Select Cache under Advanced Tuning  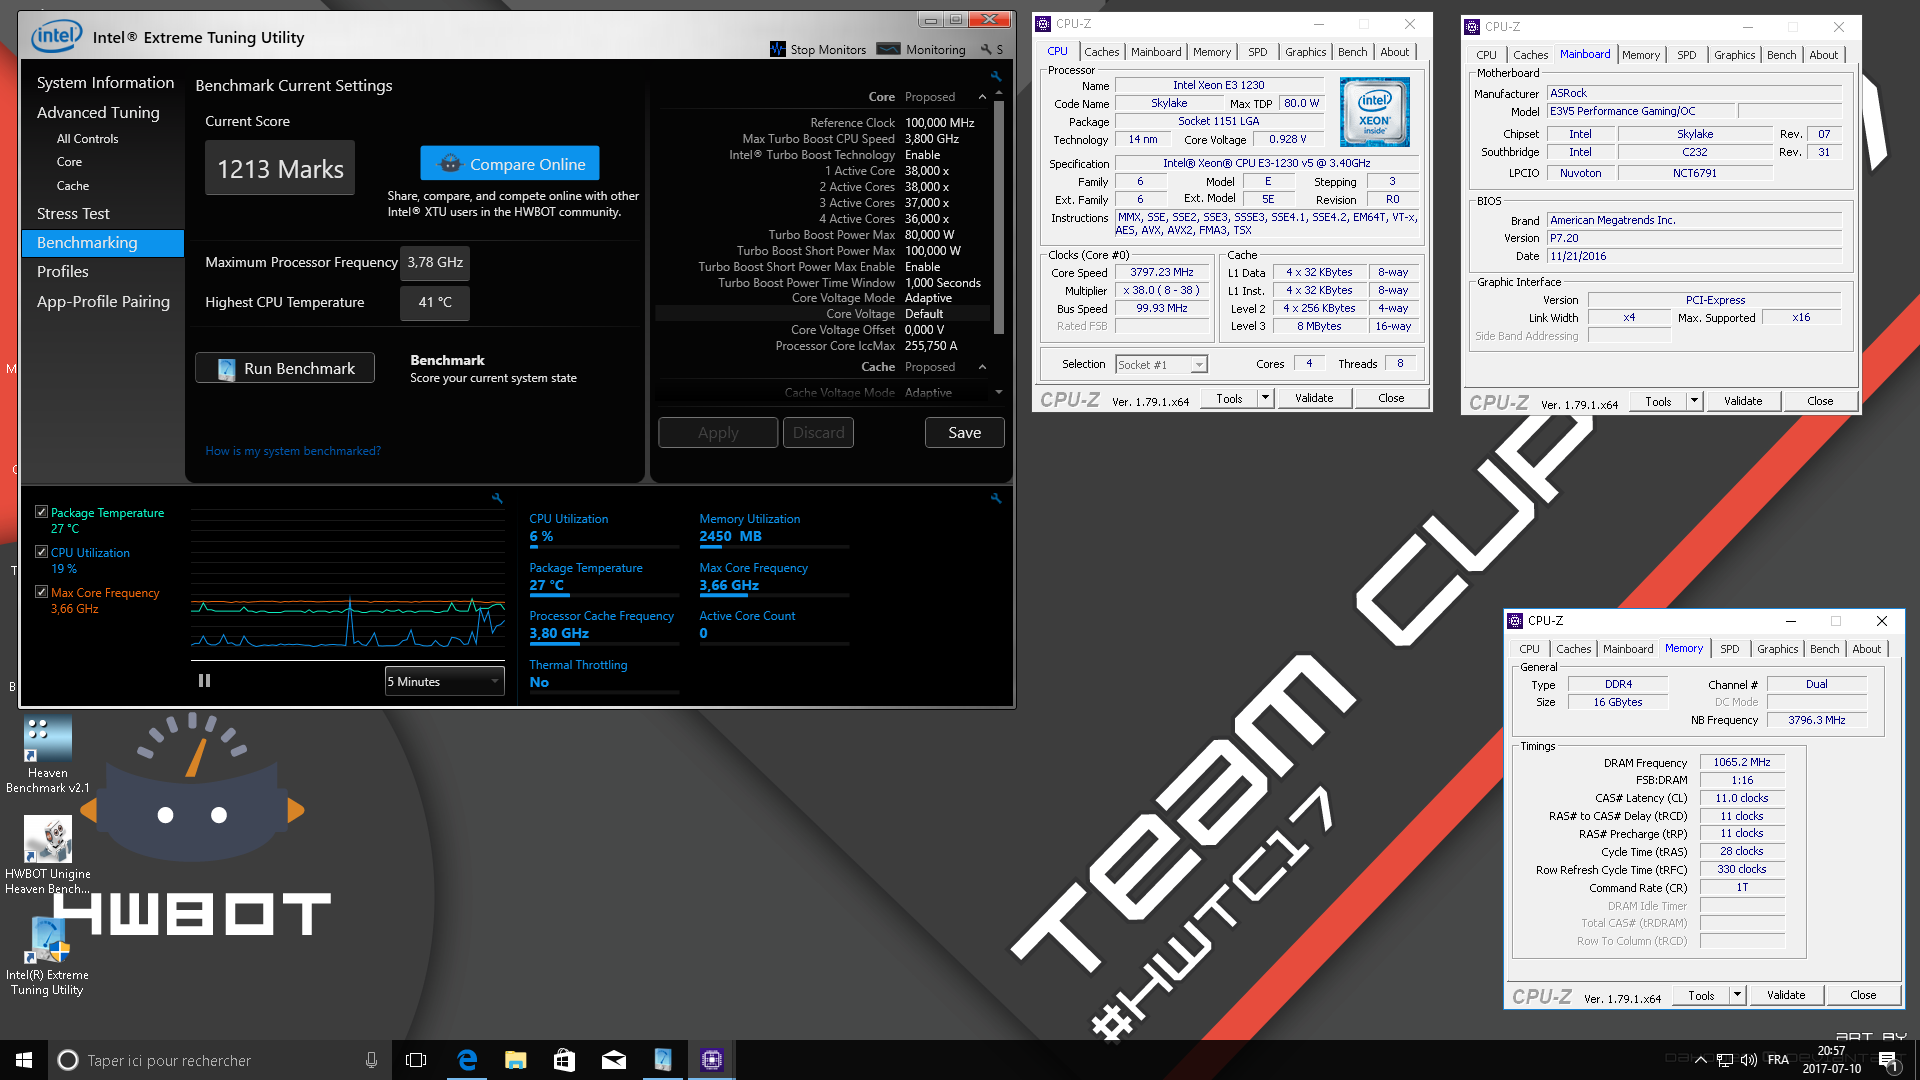72,186
